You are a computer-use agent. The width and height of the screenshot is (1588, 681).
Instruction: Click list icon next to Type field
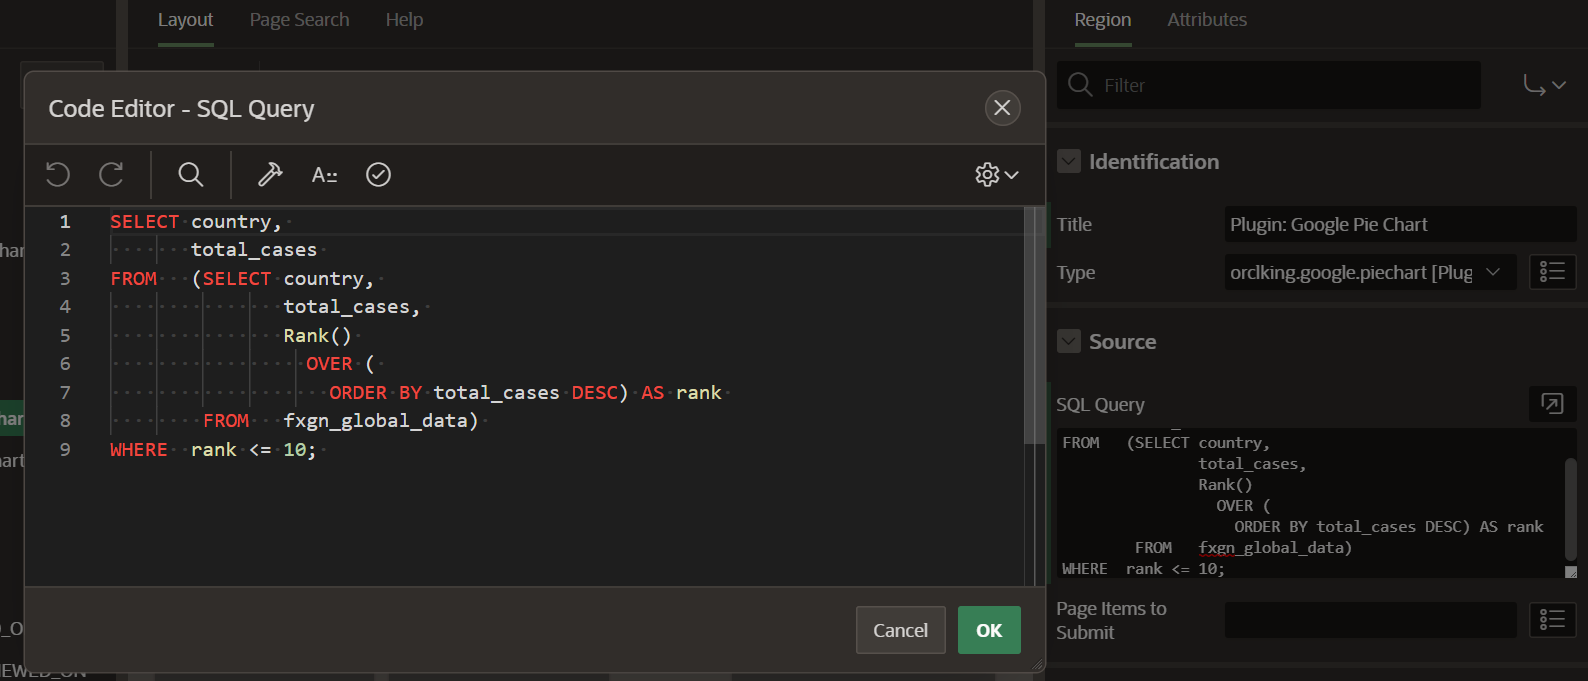(x=1552, y=272)
